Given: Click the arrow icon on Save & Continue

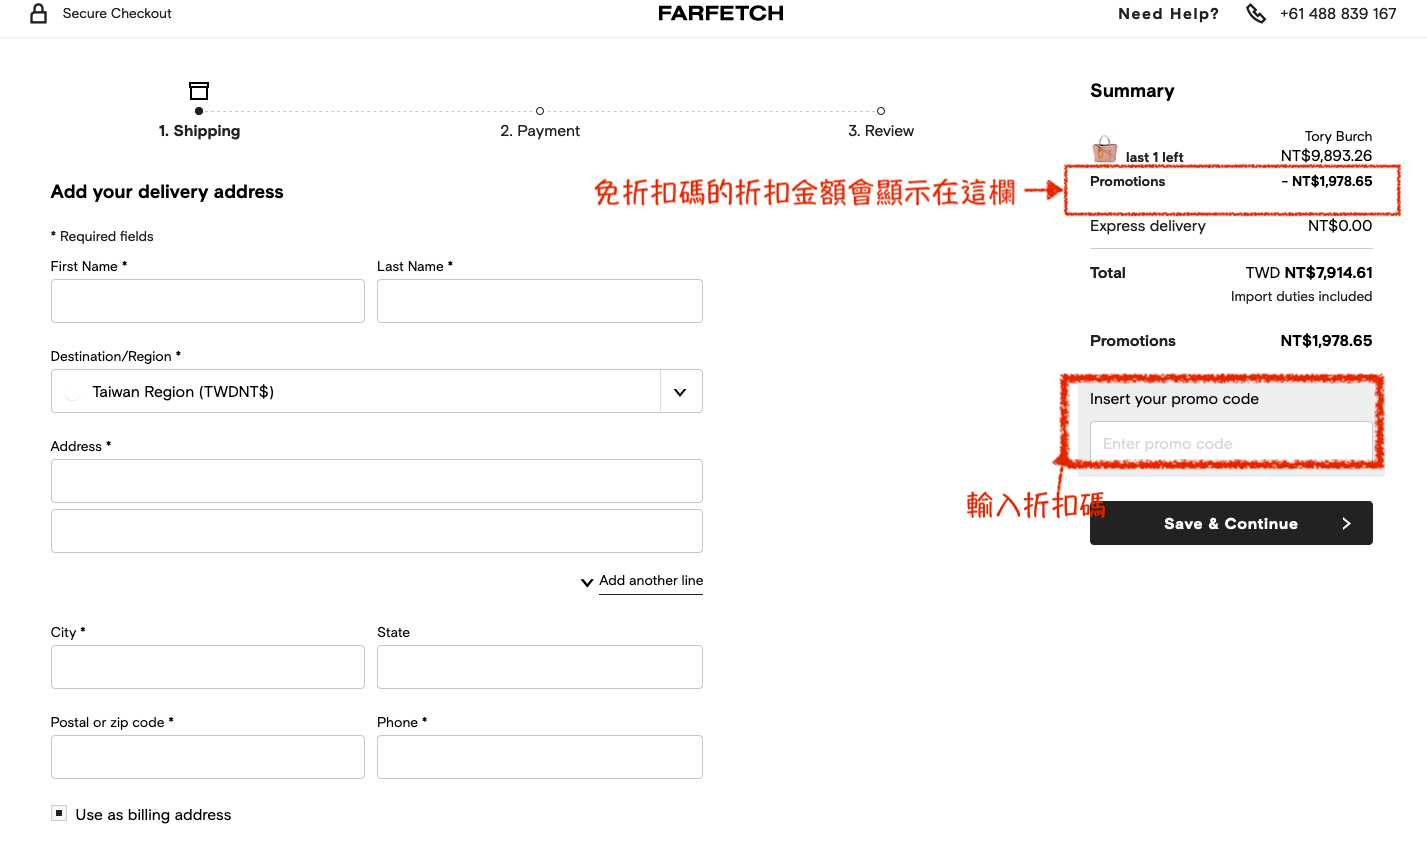Looking at the screenshot, I should [x=1346, y=523].
